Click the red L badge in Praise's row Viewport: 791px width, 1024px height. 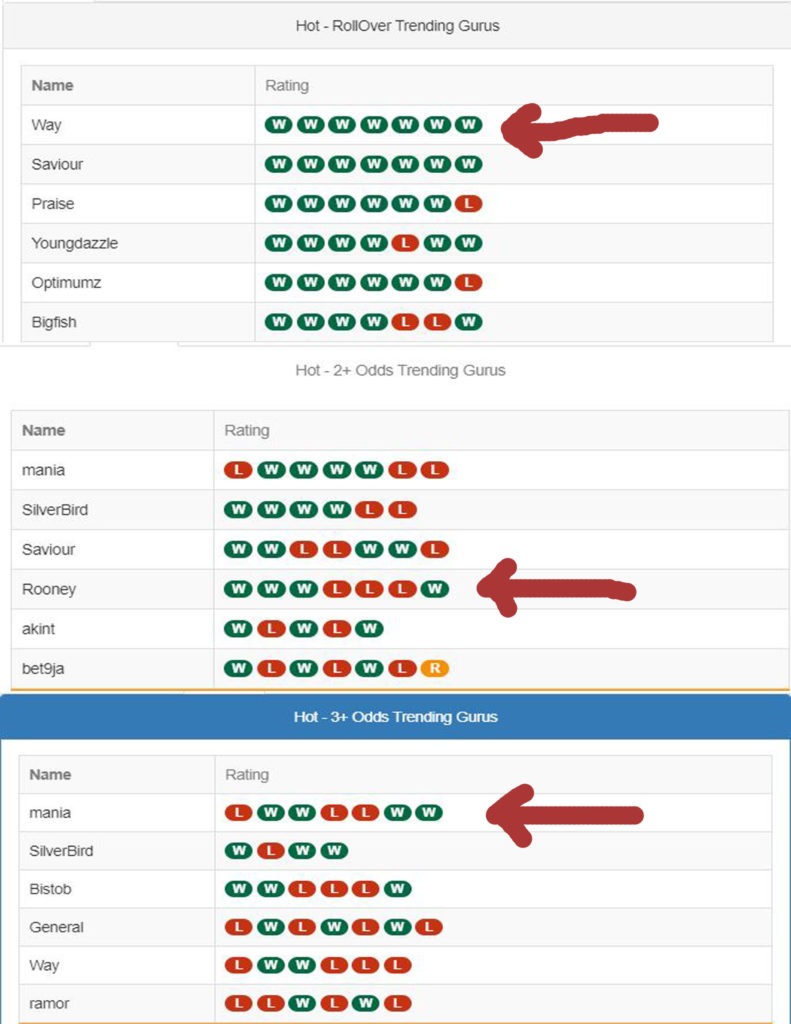(468, 204)
